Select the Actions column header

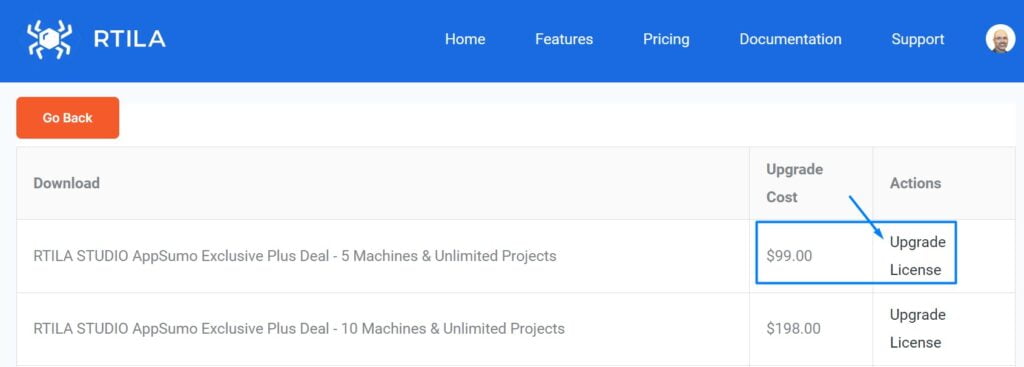[x=915, y=183]
